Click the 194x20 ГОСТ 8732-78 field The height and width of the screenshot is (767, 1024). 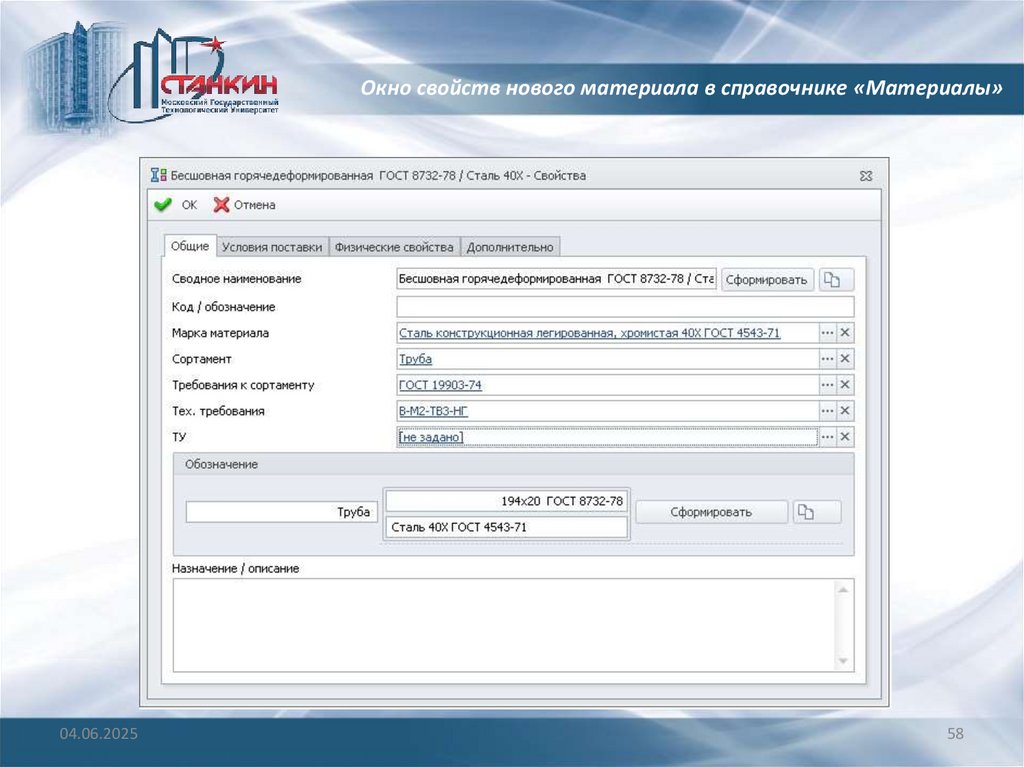click(507, 501)
